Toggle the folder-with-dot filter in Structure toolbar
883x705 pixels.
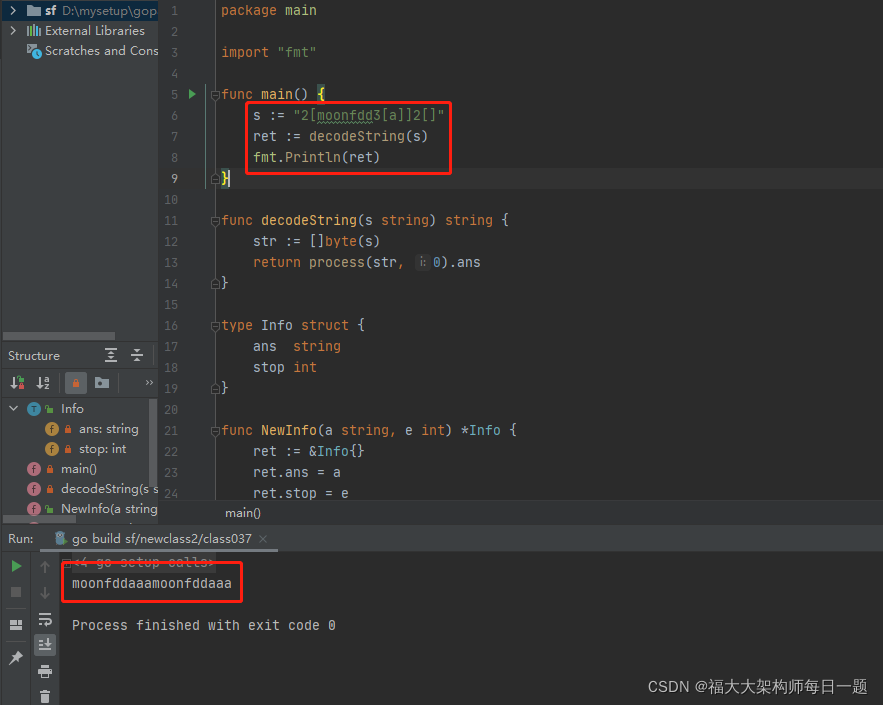[102, 383]
